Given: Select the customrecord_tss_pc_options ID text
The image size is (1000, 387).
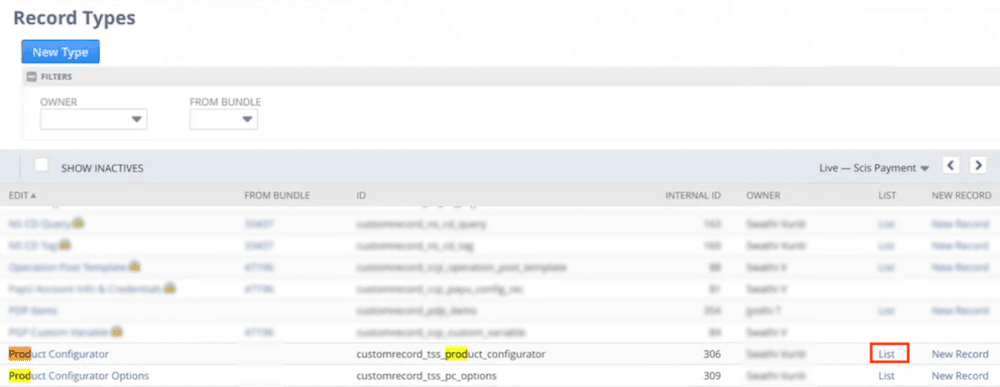Looking at the screenshot, I should click(x=426, y=376).
